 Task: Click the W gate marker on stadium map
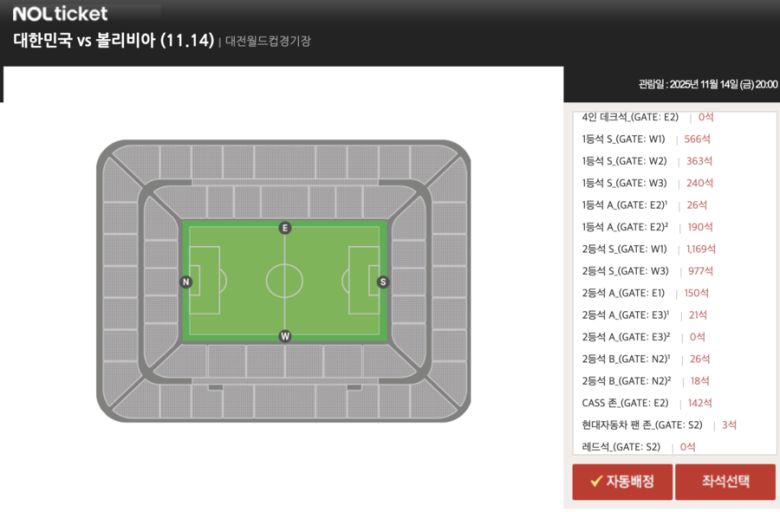pos(285,336)
